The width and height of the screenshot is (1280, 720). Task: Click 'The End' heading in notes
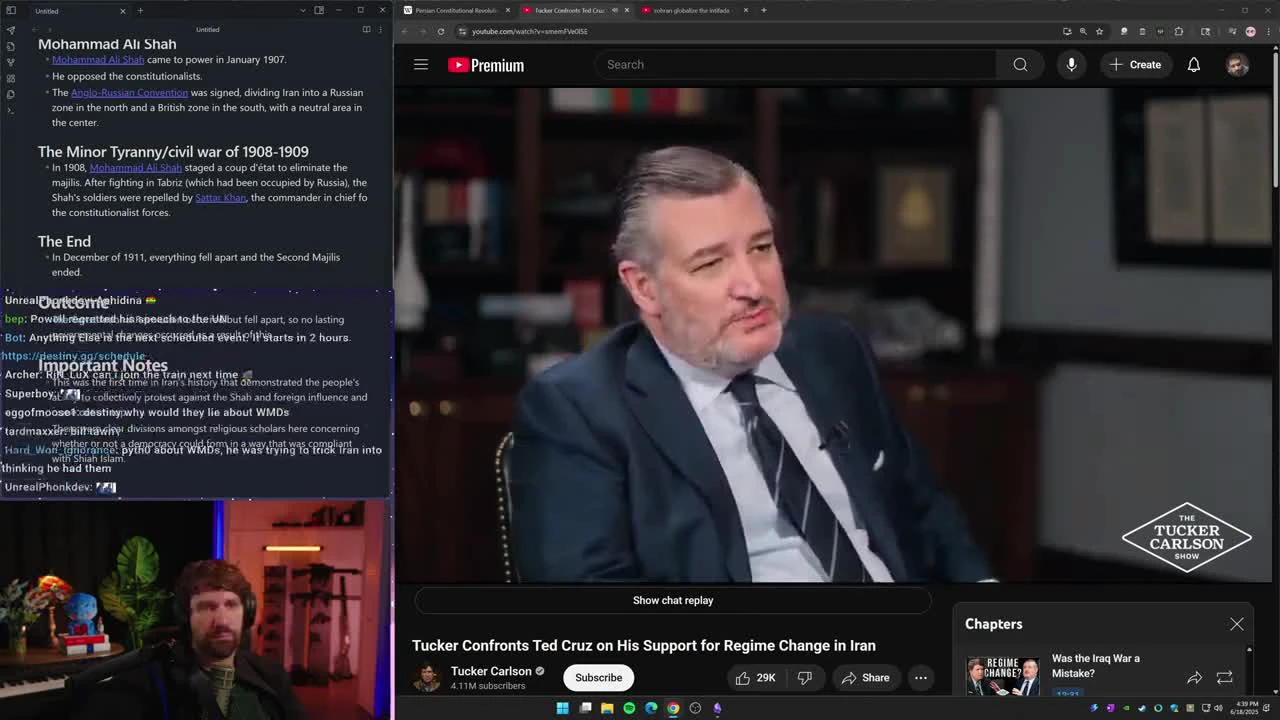[64, 241]
